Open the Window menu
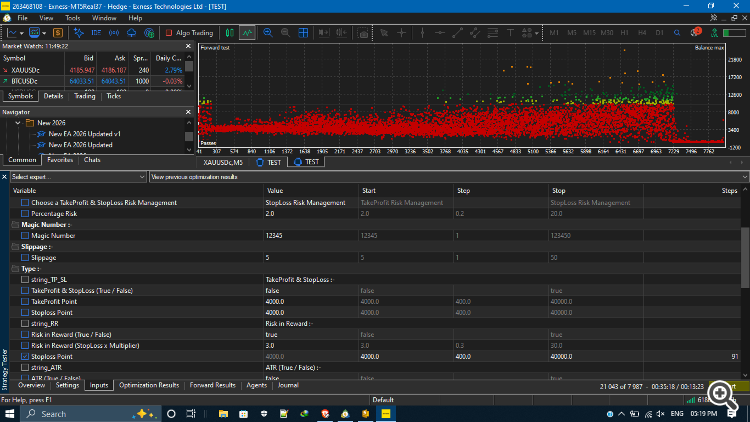750x422 pixels. coord(104,18)
